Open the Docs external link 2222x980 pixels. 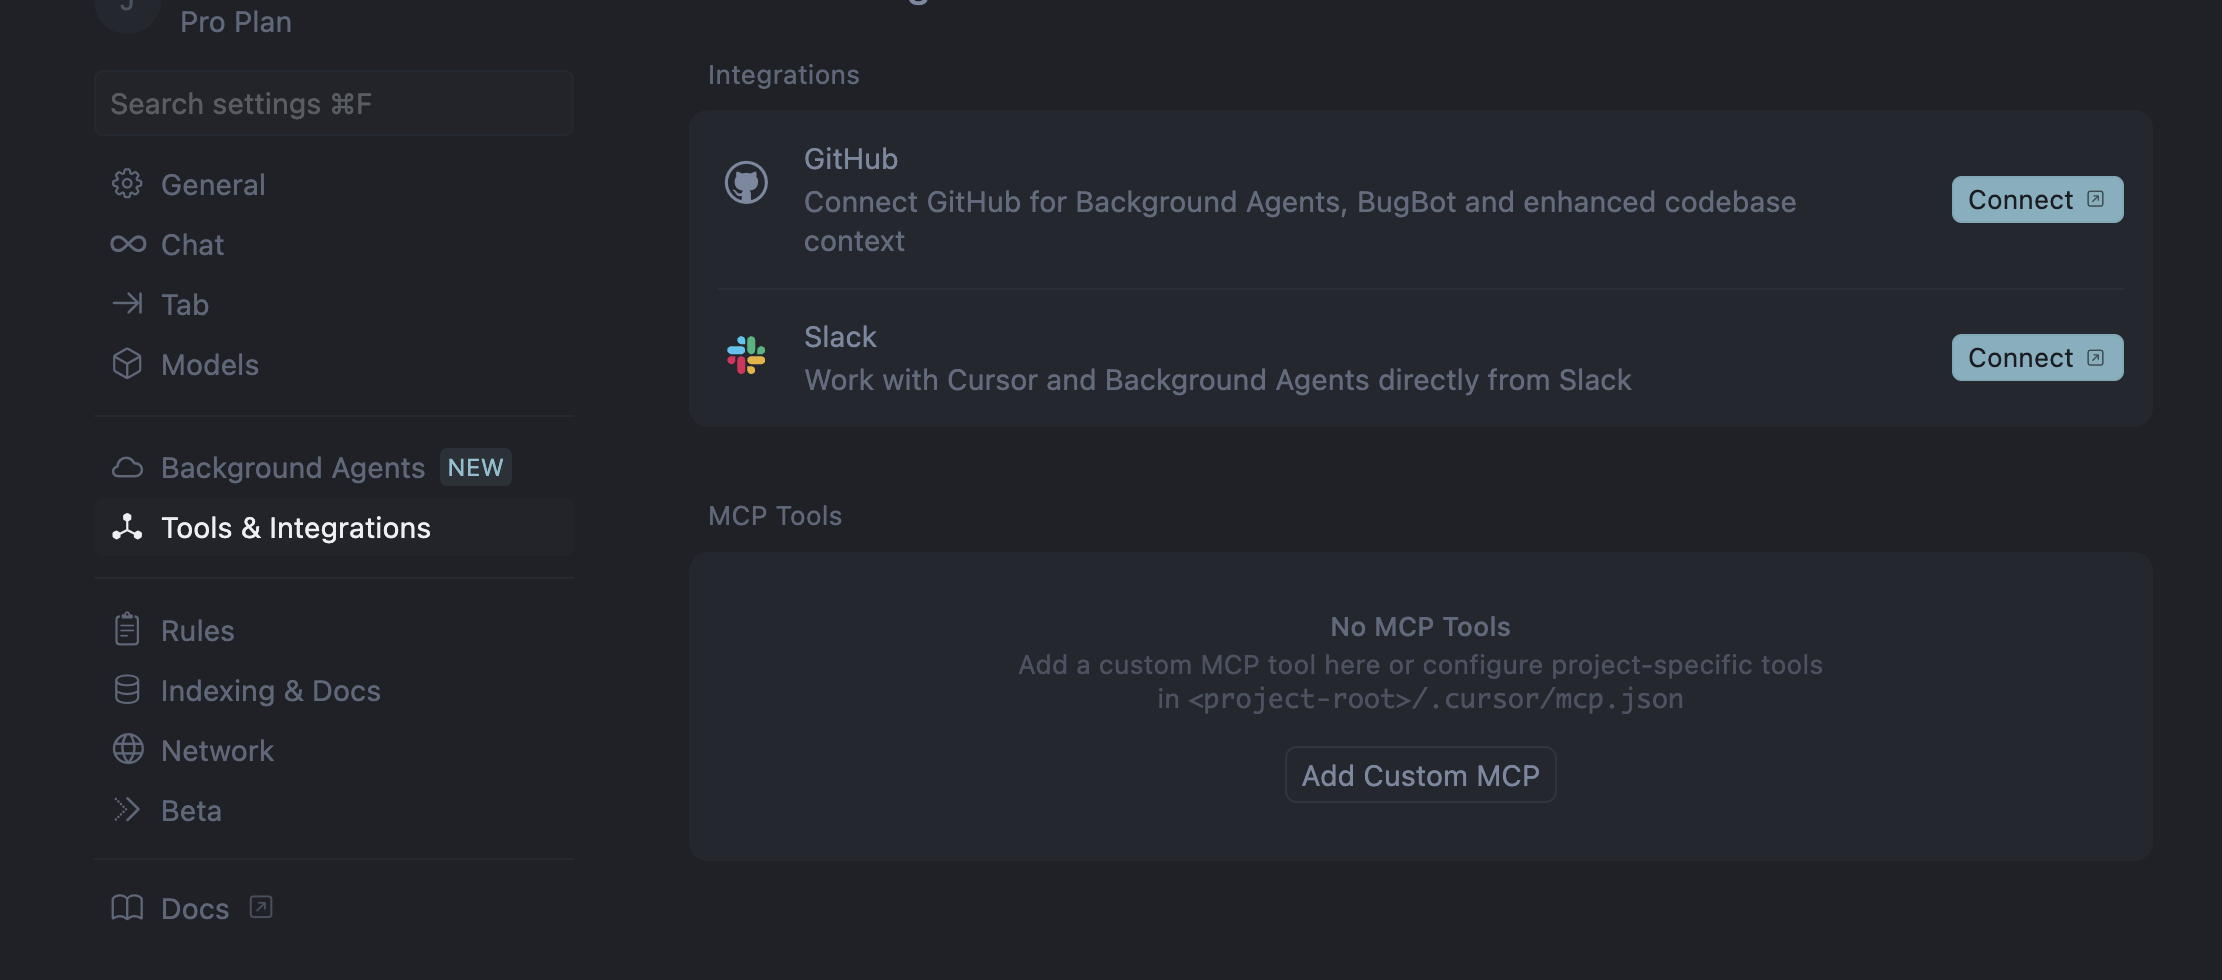coord(195,908)
